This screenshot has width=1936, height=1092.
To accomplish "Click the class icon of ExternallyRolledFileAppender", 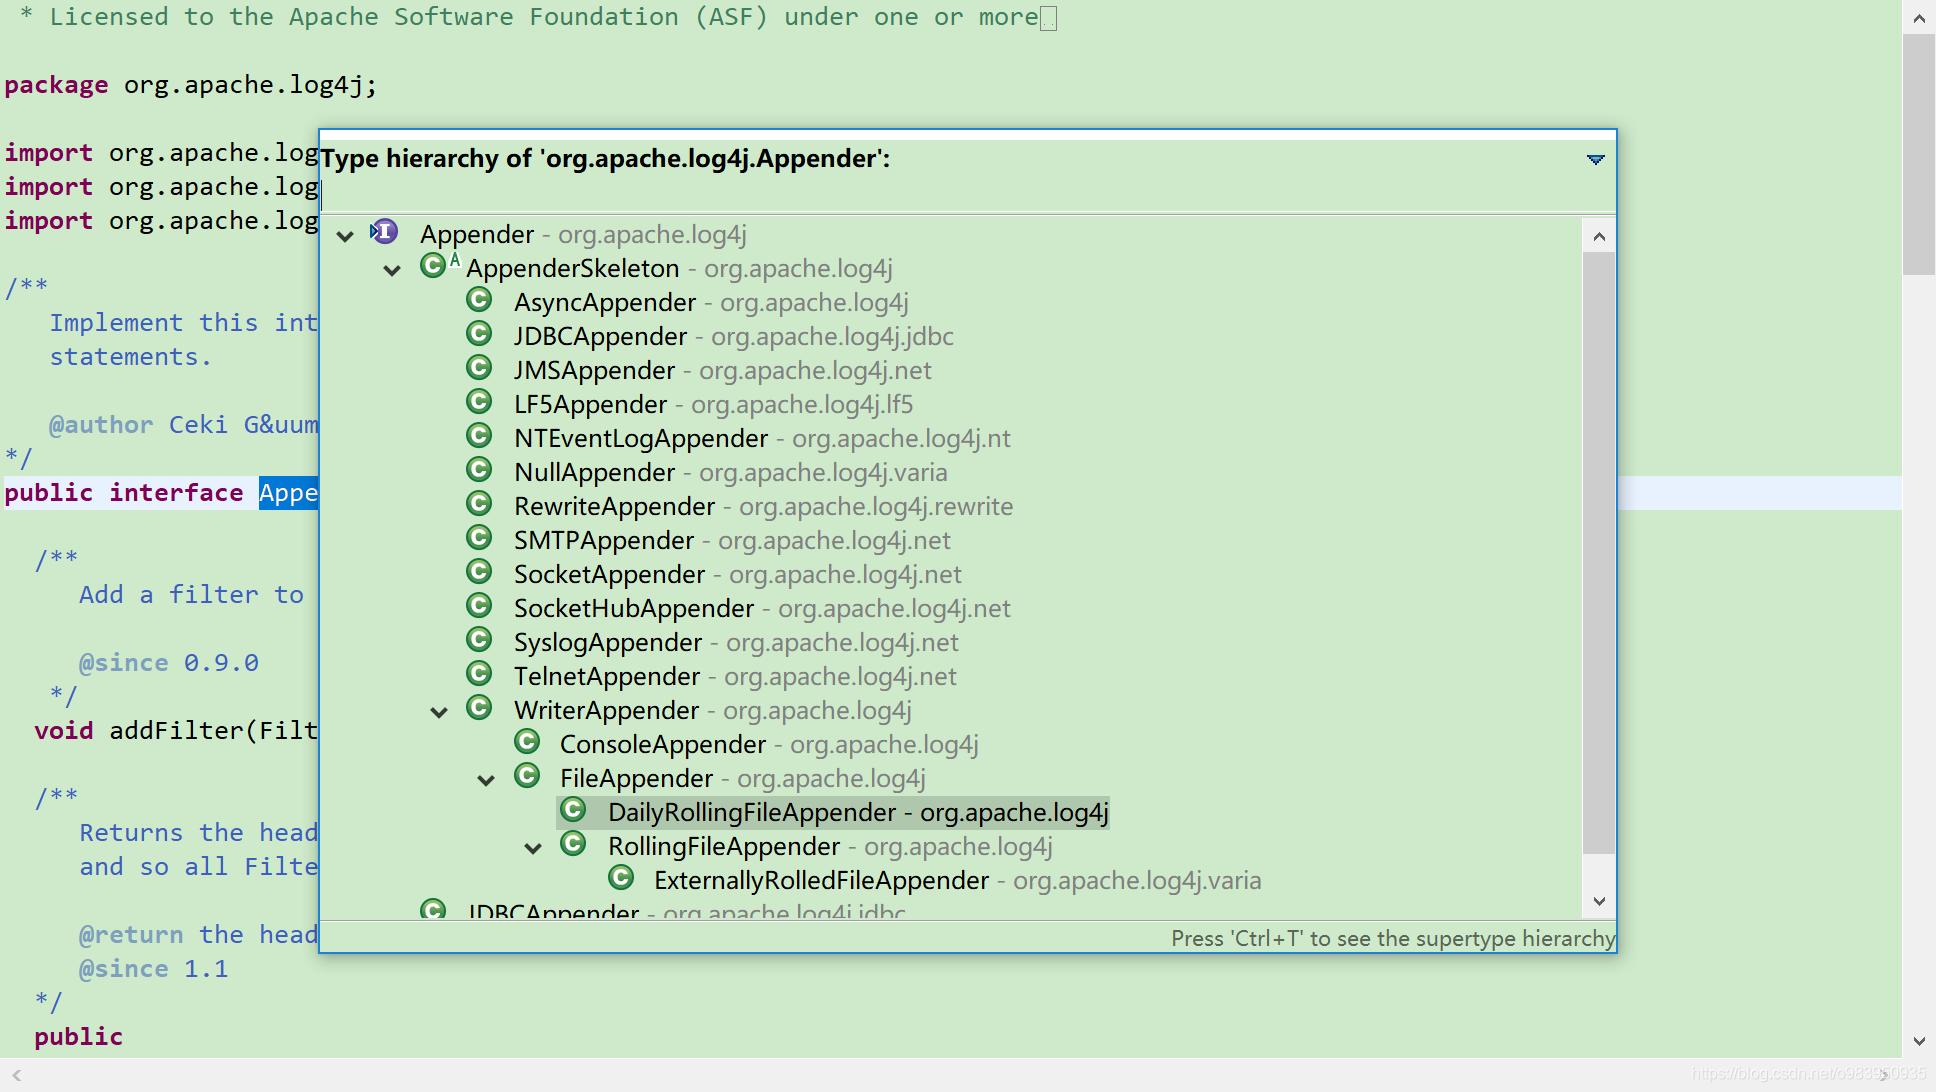I will click(x=621, y=878).
